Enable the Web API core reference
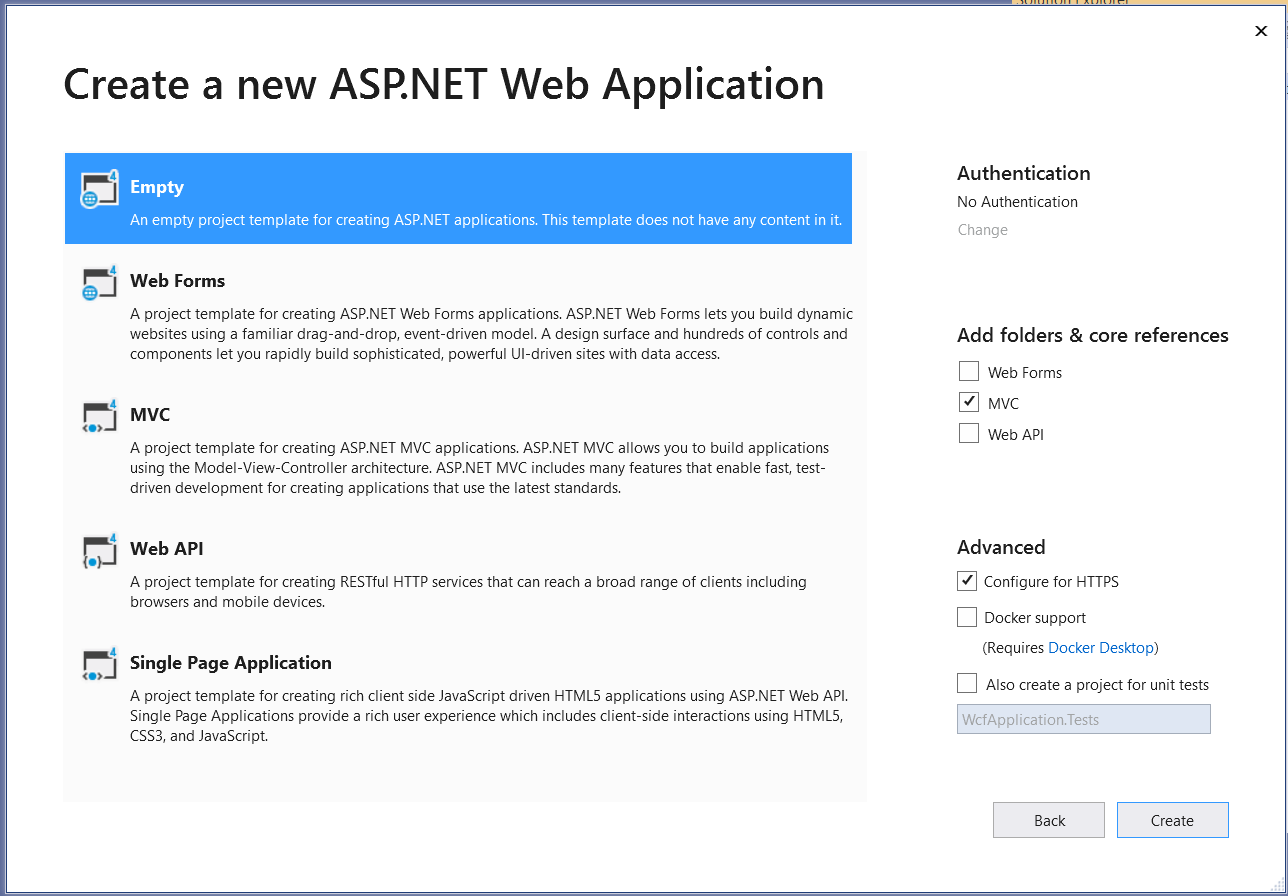This screenshot has width=1288, height=896. click(x=968, y=433)
